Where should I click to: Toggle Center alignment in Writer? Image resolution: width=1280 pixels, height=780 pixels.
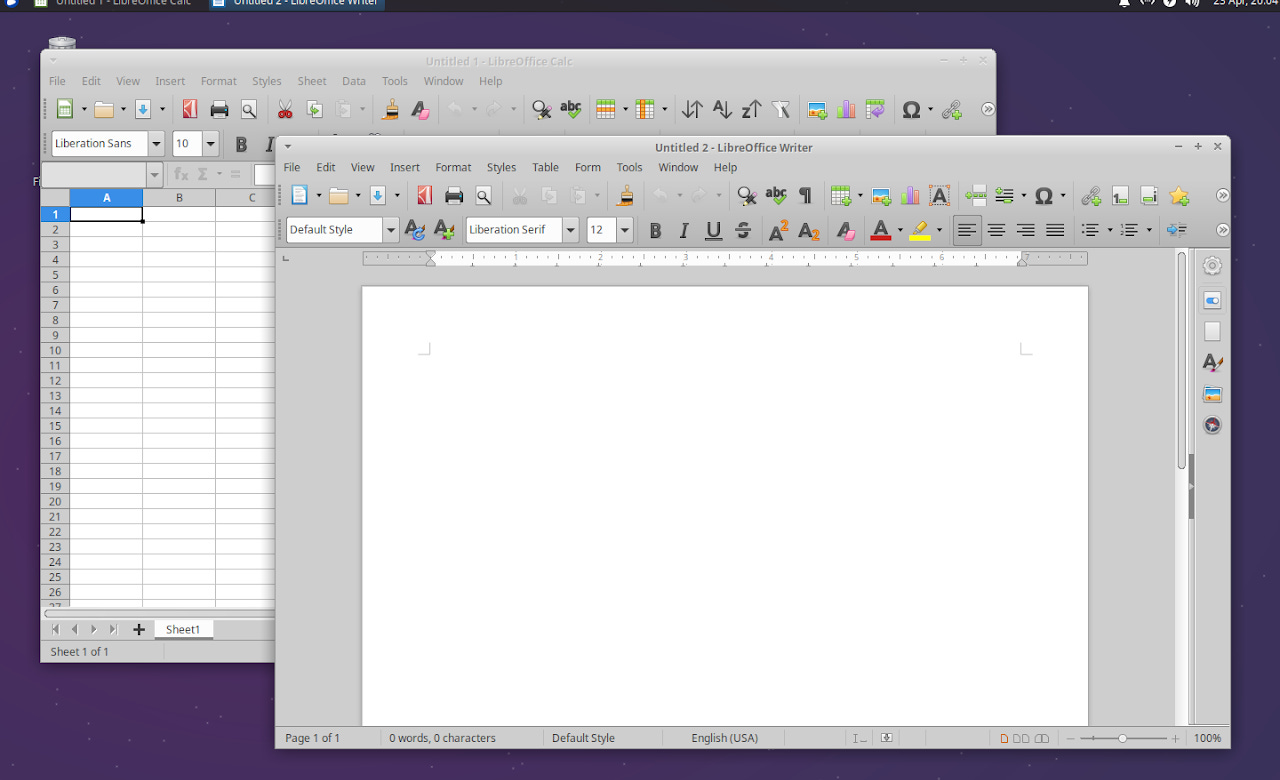pos(996,231)
